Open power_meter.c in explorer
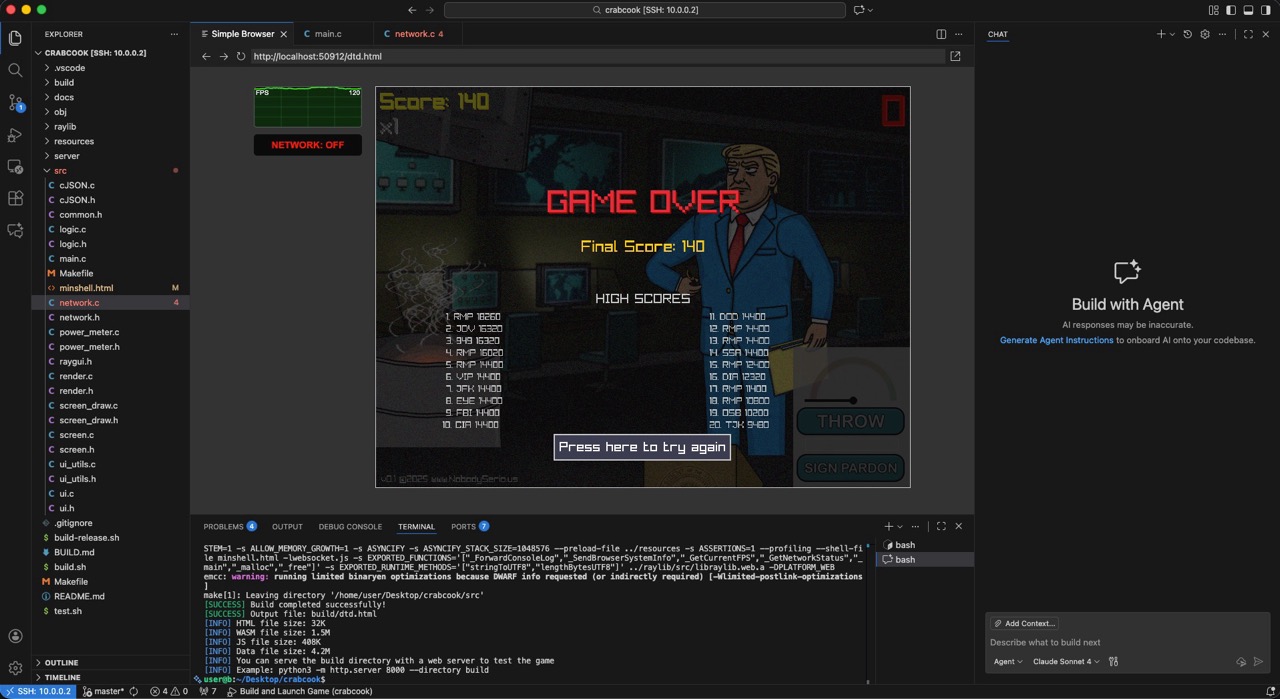The width and height of the screenshot is (1280, 699). [x=89, y=332]
